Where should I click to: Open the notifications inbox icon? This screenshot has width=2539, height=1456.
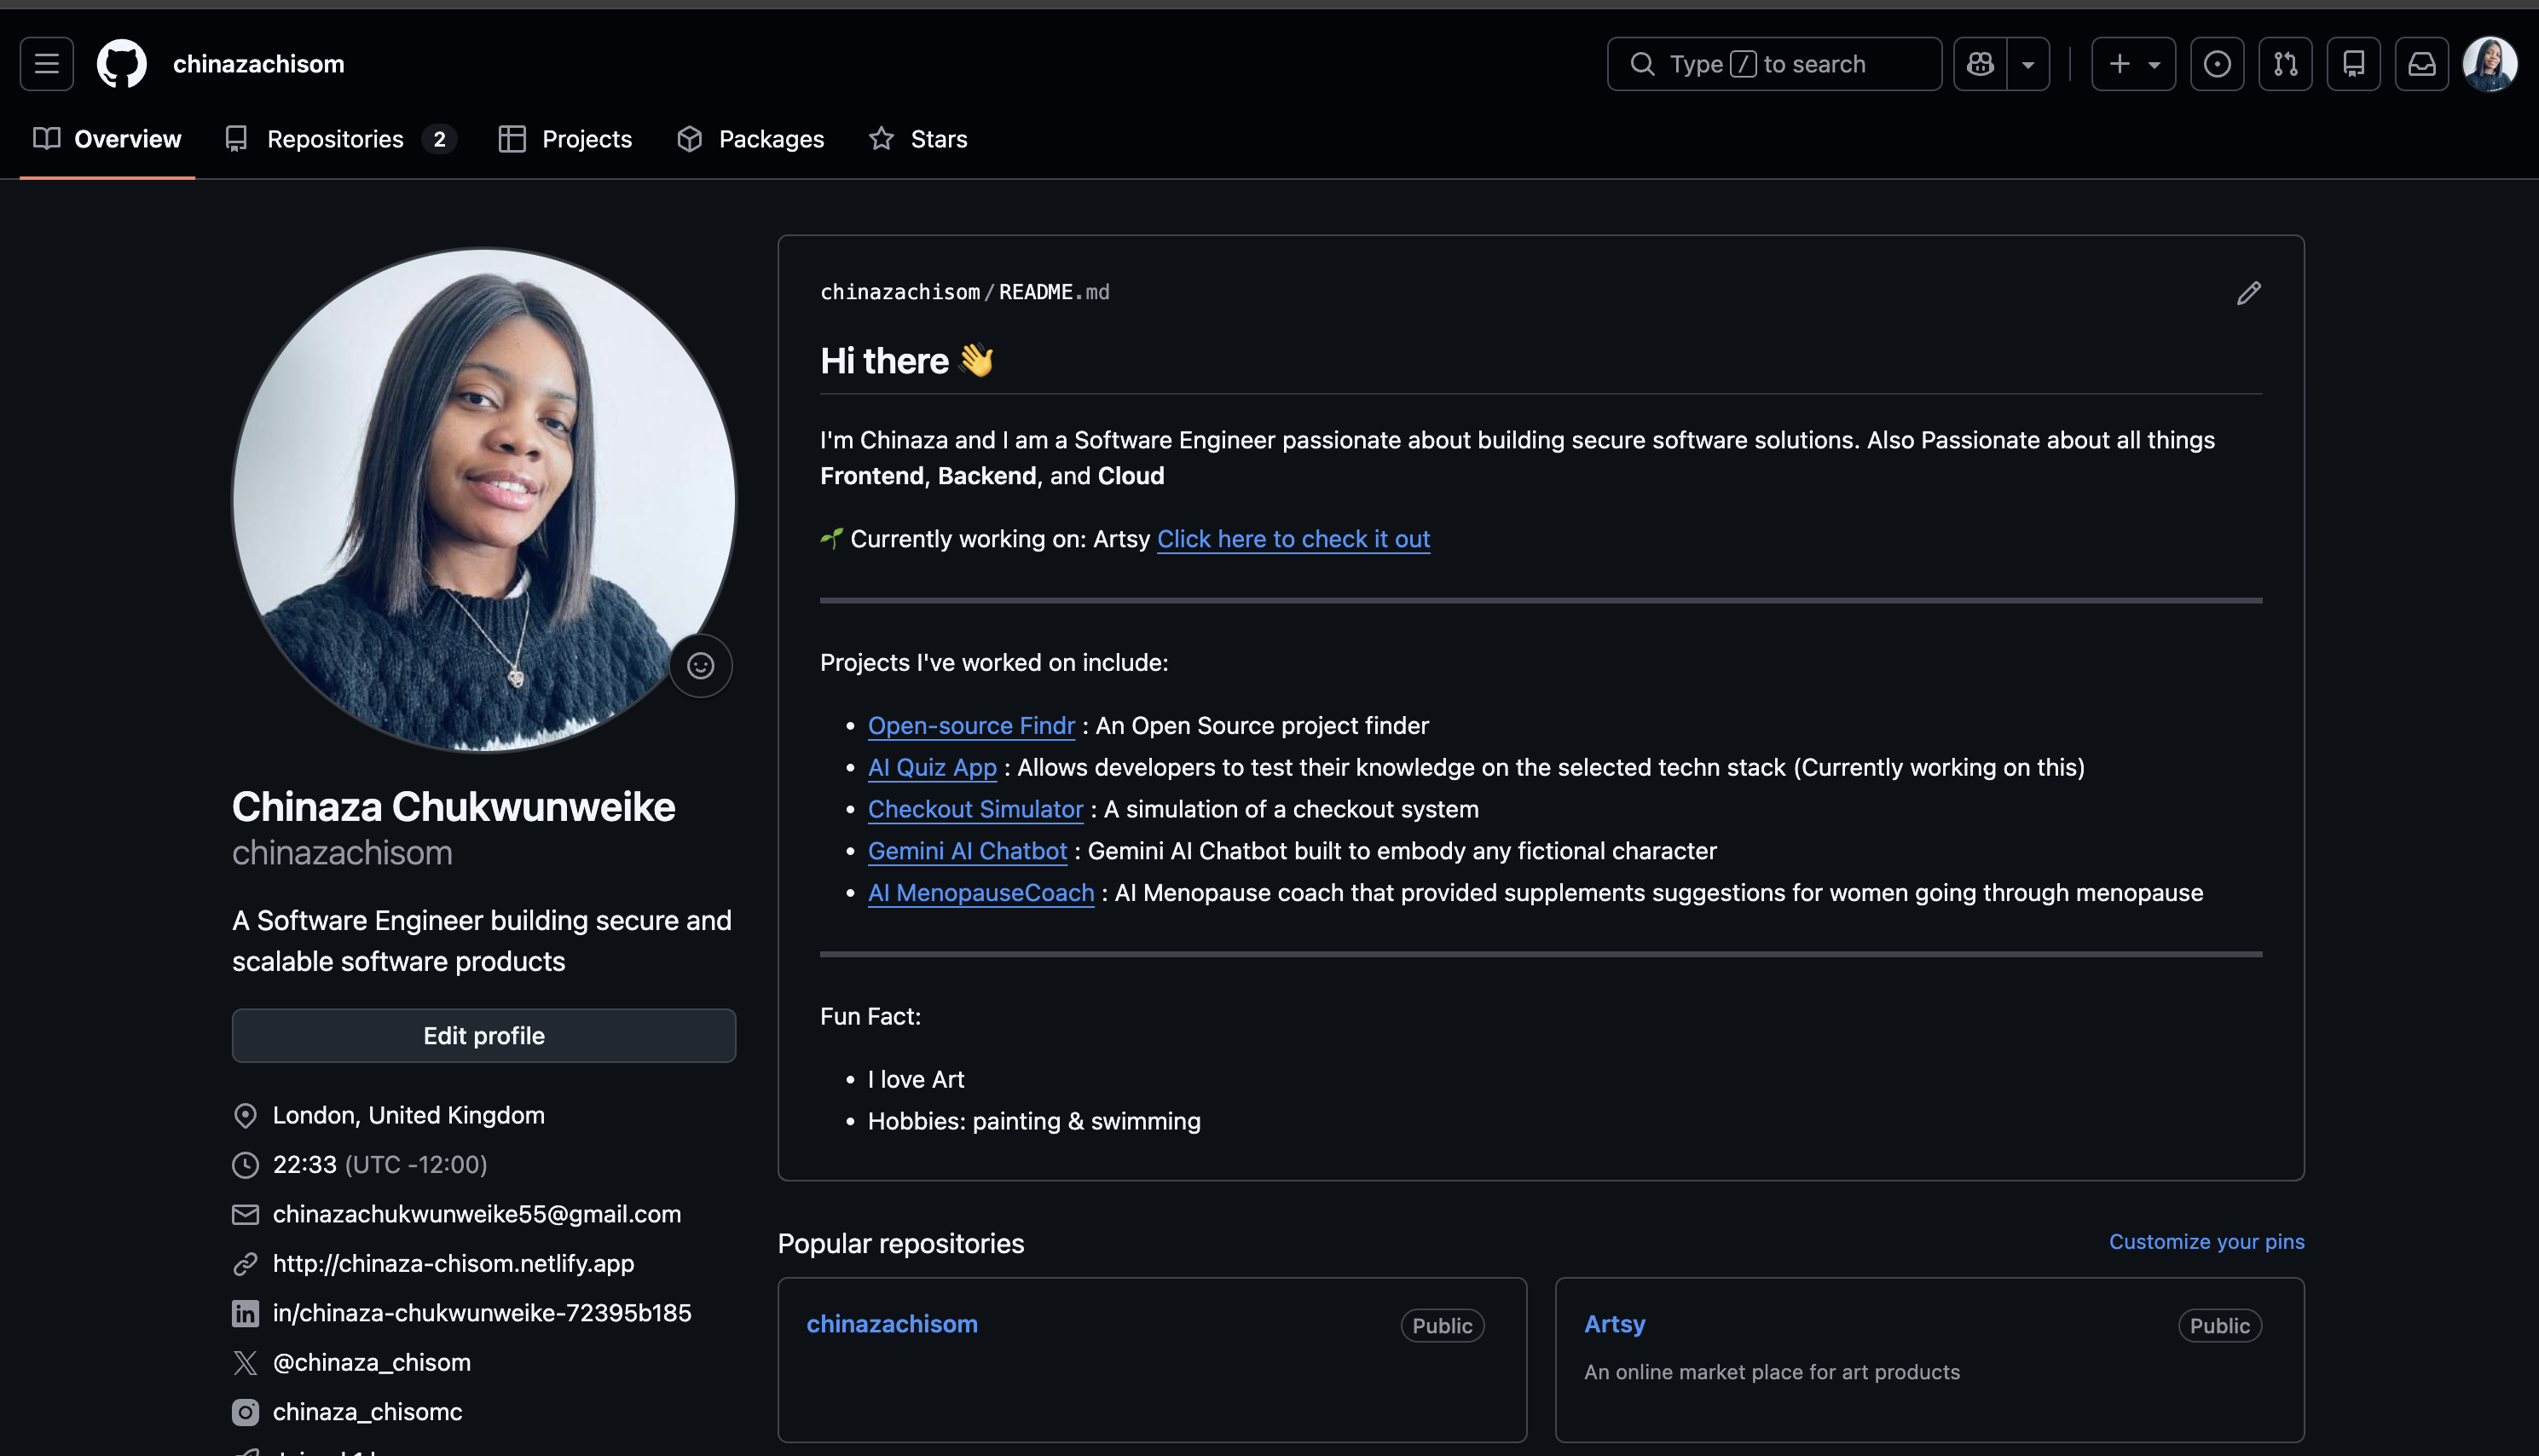click(x=2421, y=63)
